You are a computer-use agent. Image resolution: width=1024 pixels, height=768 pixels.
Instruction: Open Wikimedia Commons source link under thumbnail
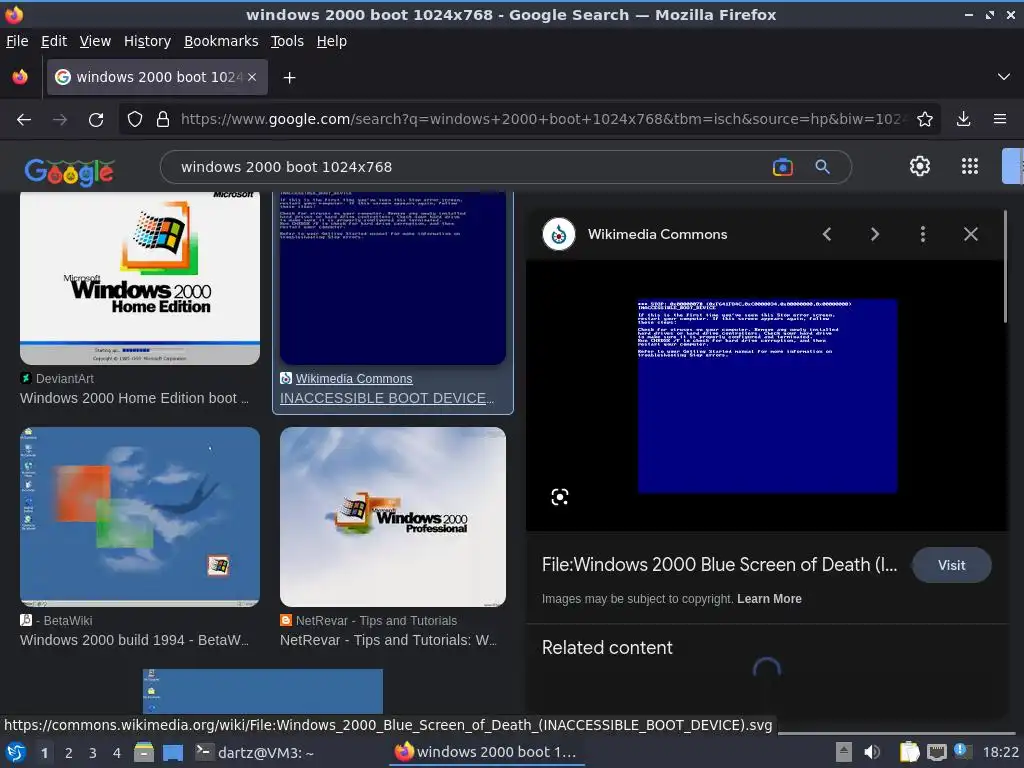pyautogui.click(x=354, y=379)
